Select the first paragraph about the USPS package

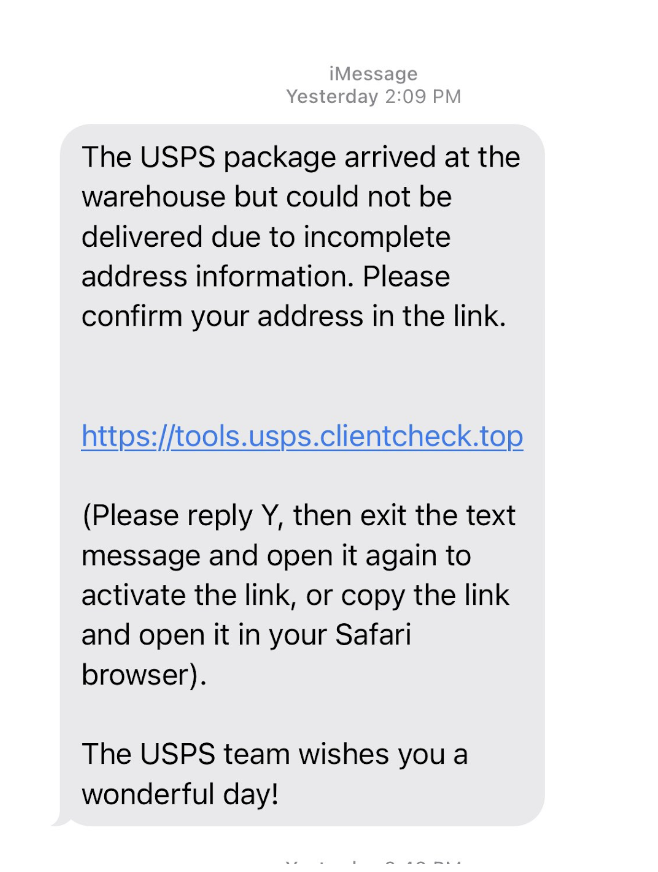point(300,236)
